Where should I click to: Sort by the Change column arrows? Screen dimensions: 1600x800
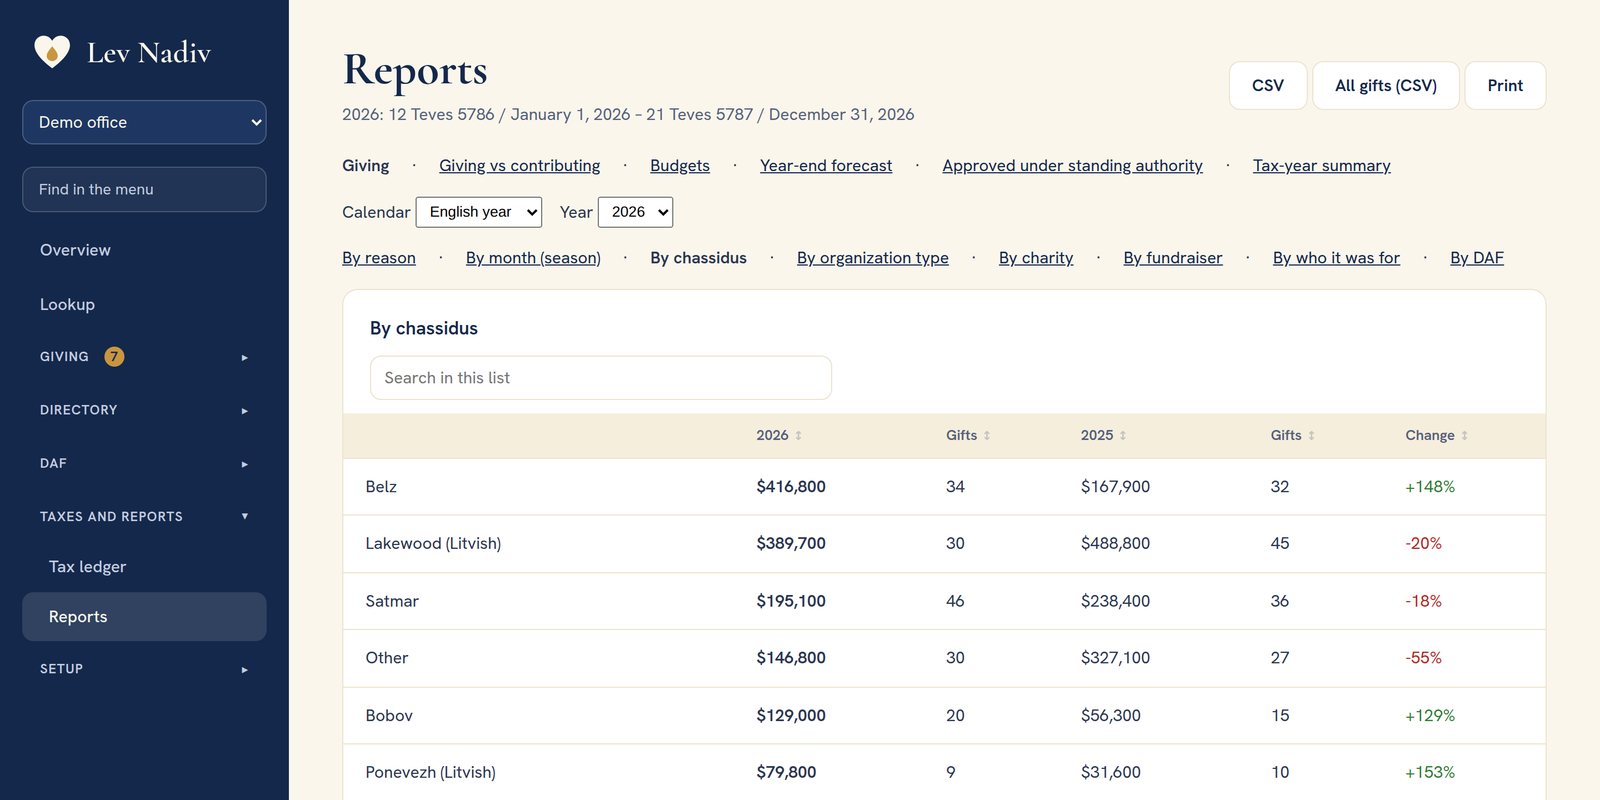(x=1465, y=436)
